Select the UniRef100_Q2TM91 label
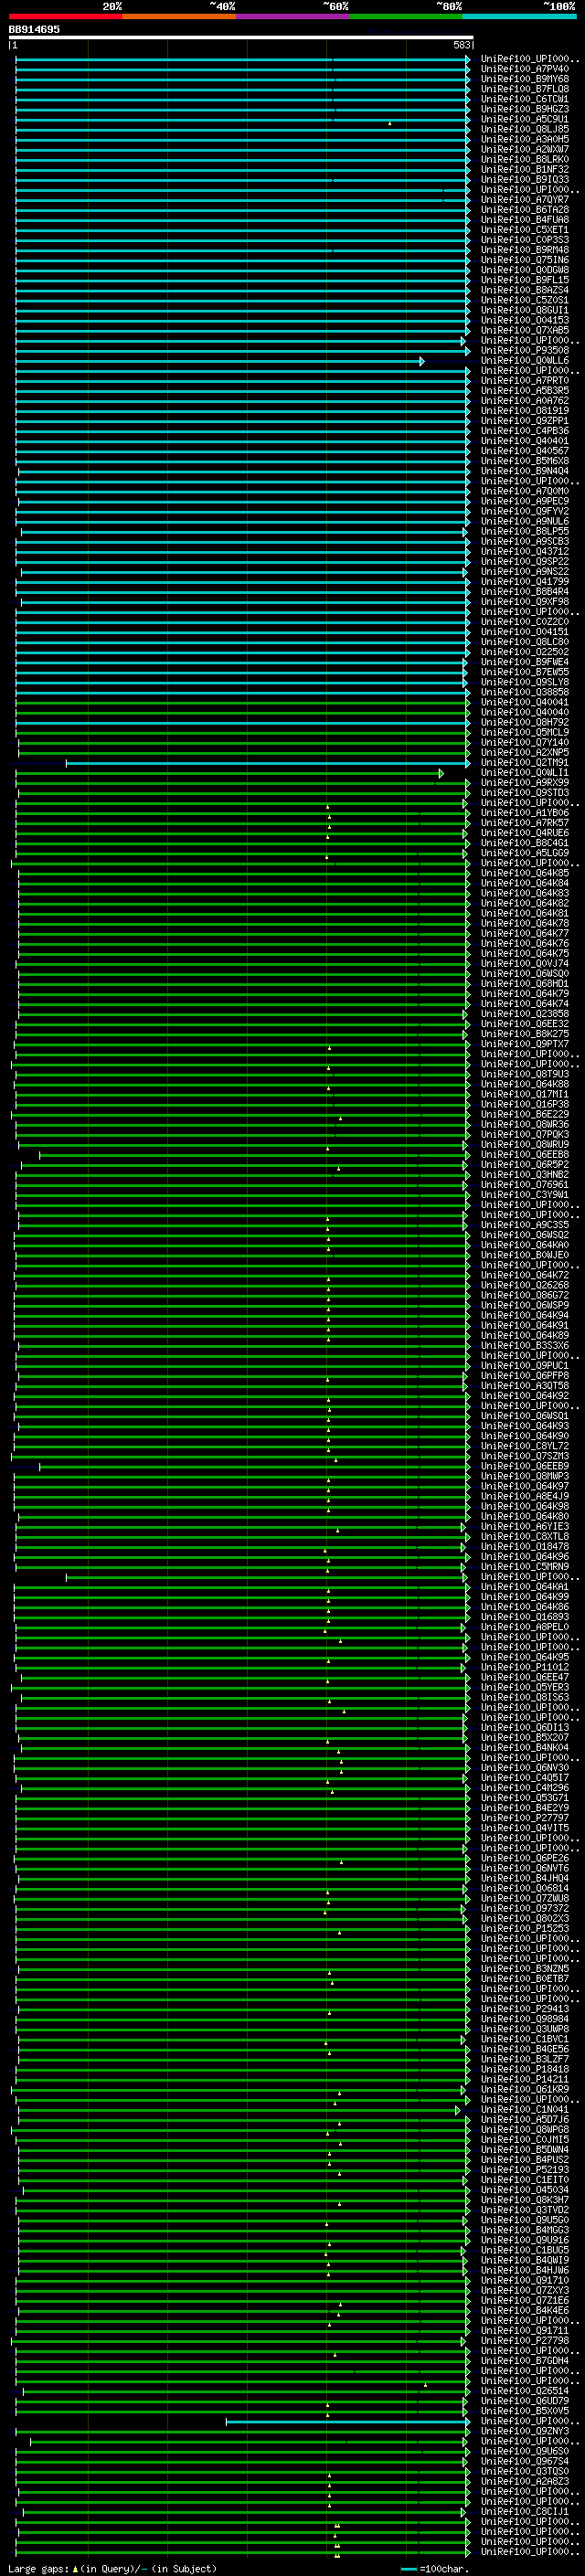585x2576 pixels. [x=525, y=762]
